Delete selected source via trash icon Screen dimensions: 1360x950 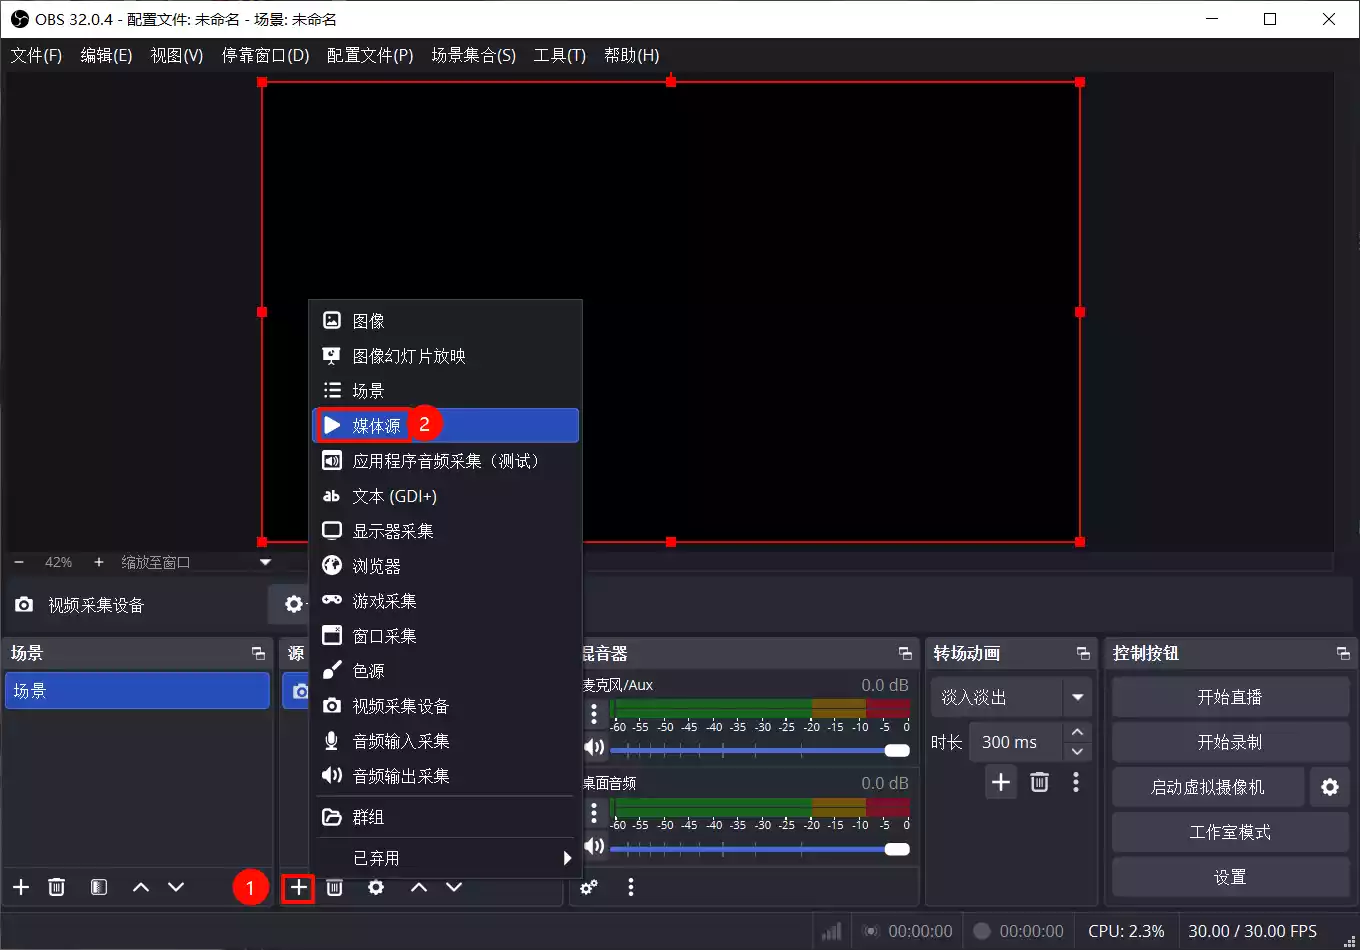coord(334,887)
